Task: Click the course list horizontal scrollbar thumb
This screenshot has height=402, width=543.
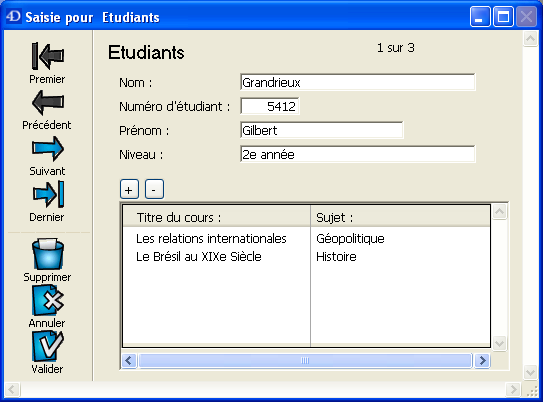Action: click(305, 361)
